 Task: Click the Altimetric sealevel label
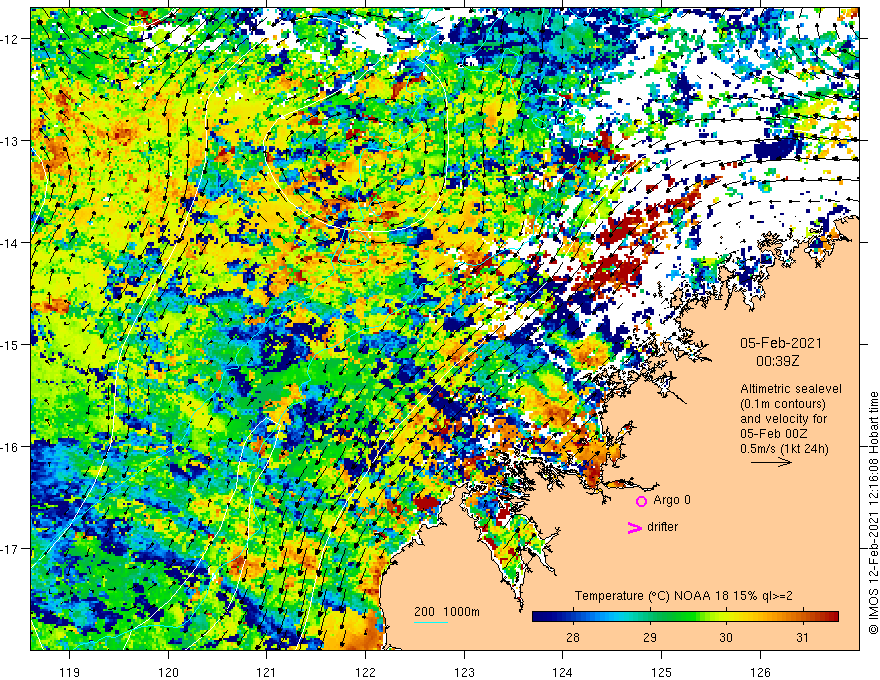point(791,389)
